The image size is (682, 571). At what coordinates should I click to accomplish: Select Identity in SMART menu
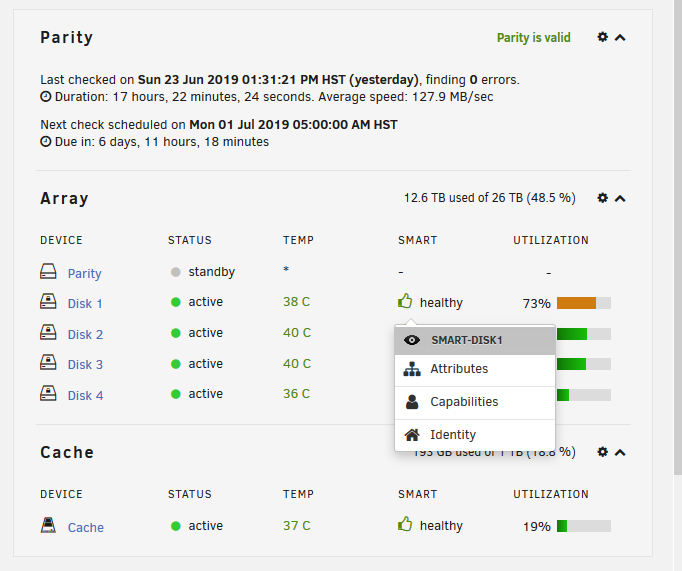coord(475,435)
